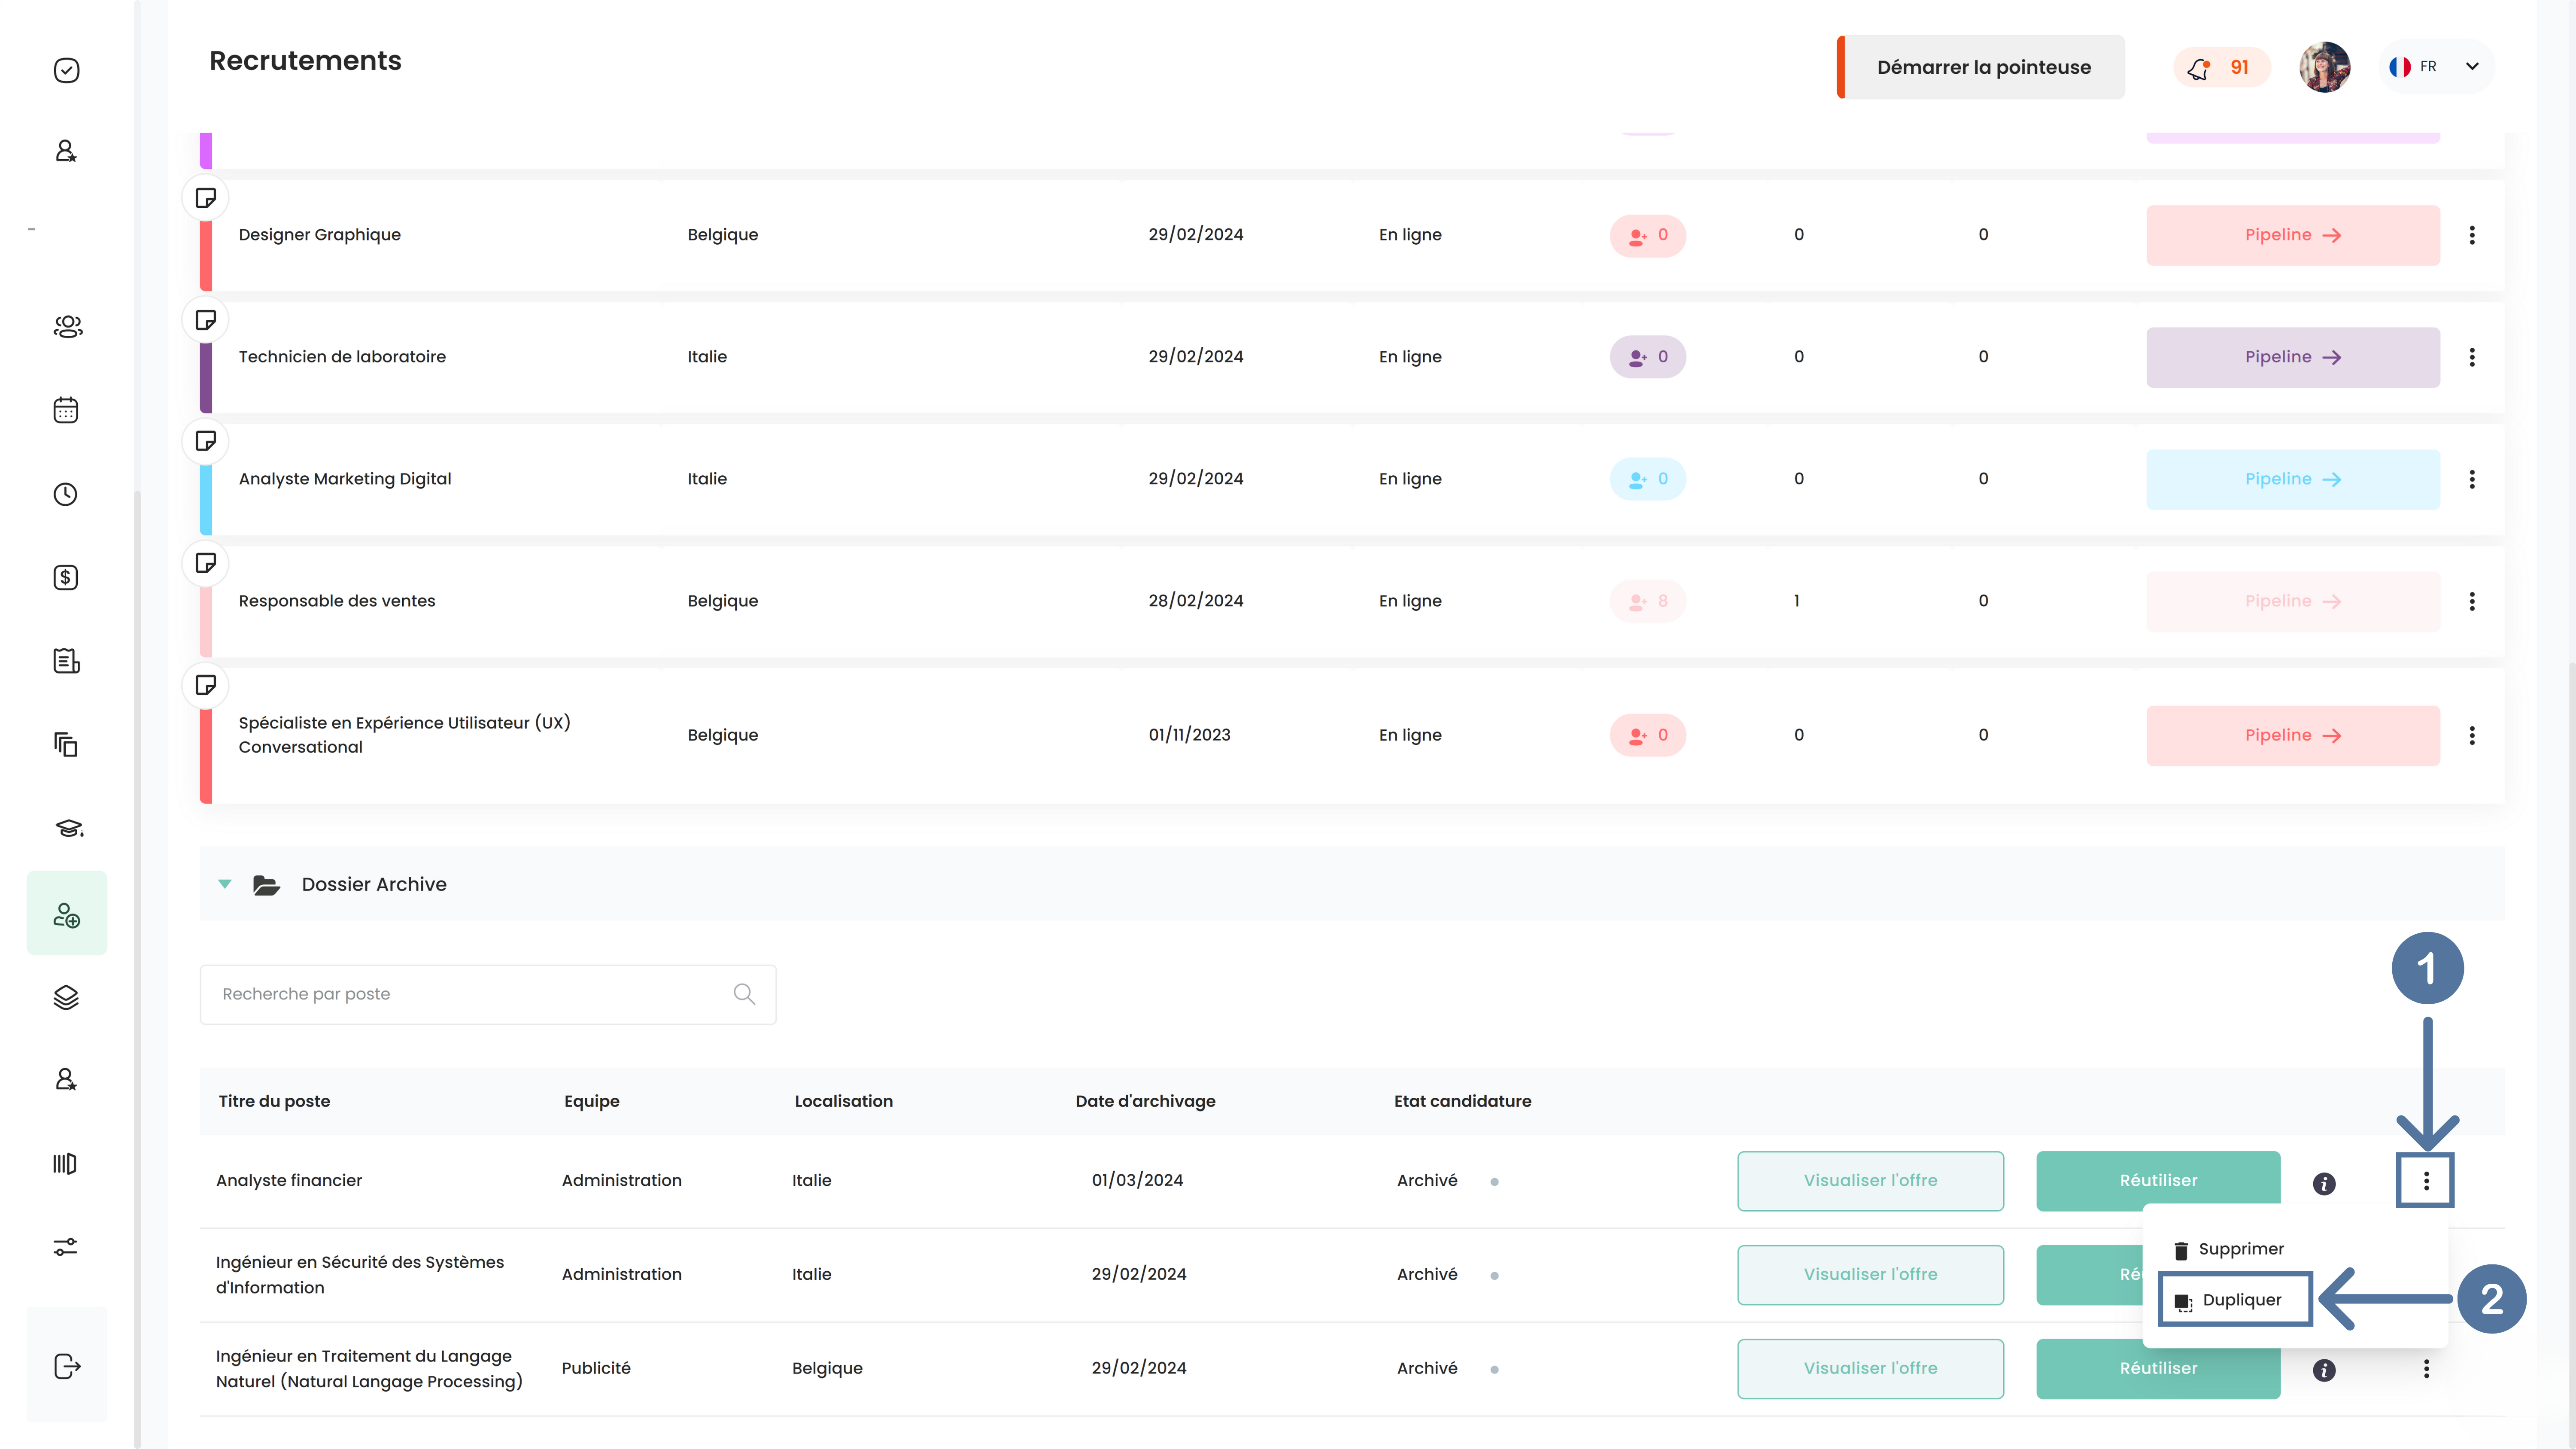
Task: Click Réutiliser for Analyste financier
Action: [2158, 1181]
